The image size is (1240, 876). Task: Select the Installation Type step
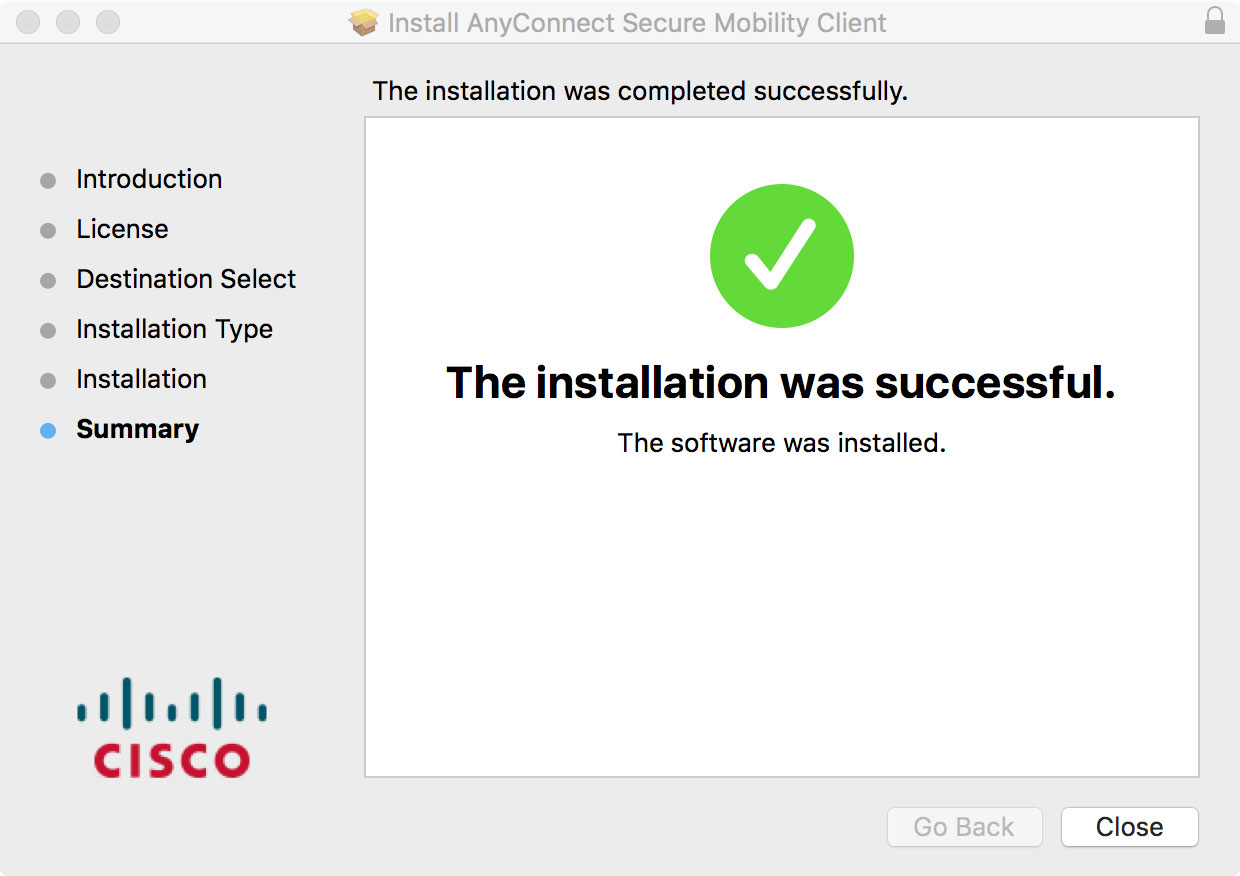coord(174,329)
